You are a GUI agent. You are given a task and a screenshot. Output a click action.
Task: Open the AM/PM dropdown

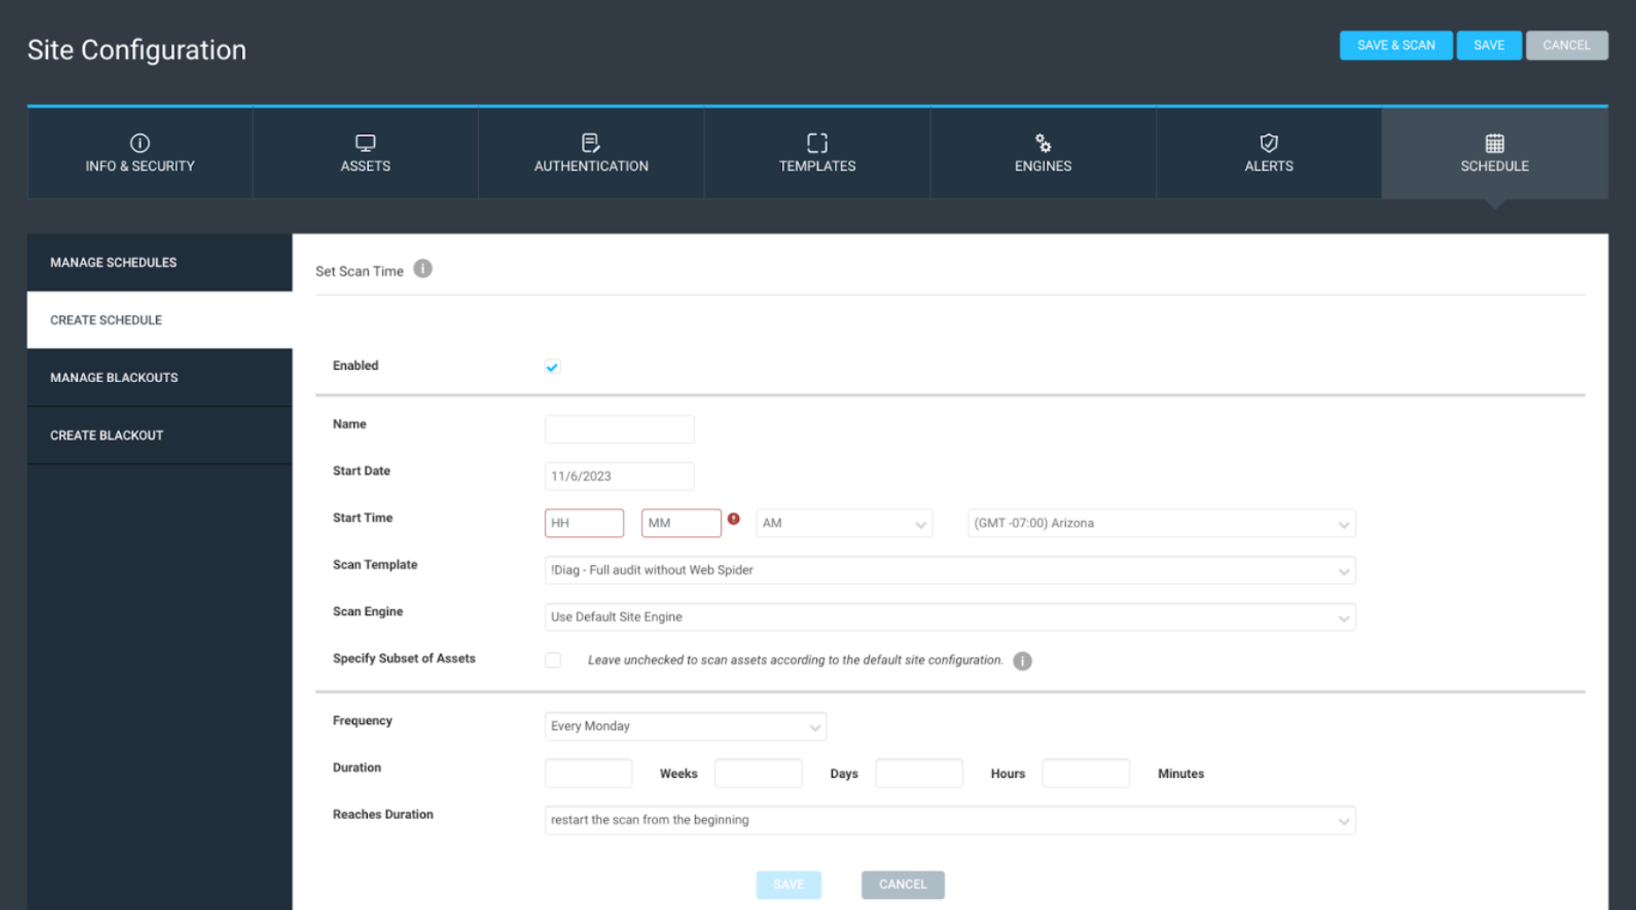[843, 523]
